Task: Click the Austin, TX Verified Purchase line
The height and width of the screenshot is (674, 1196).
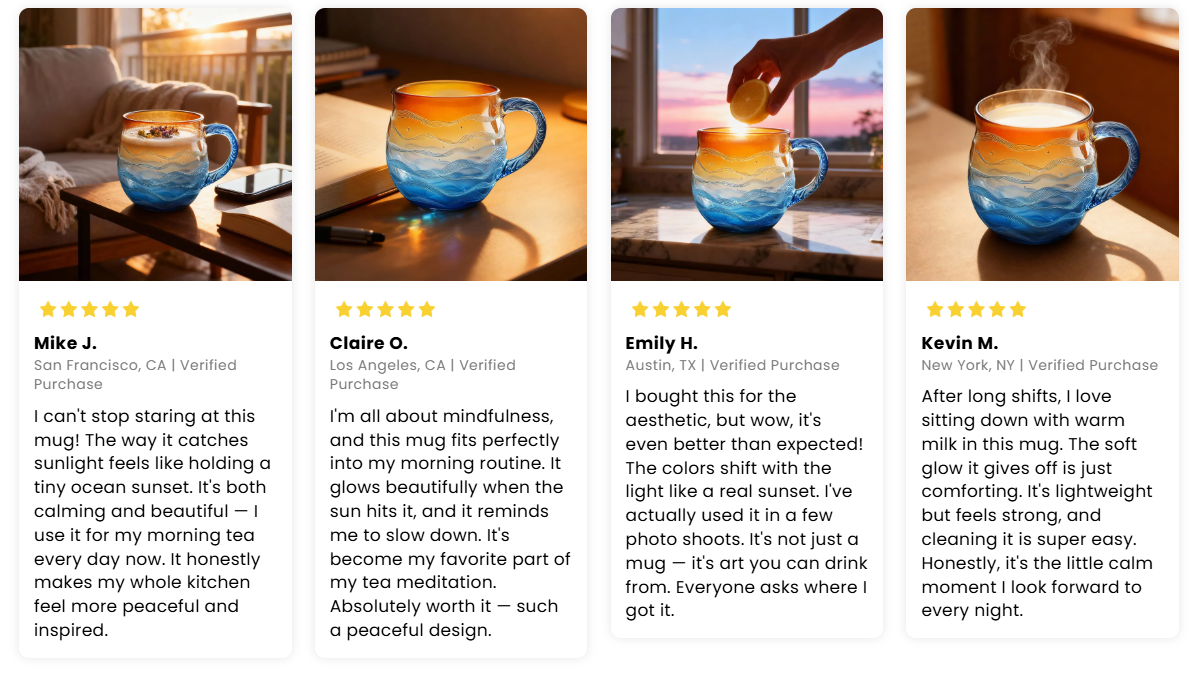Action: click(732, 365)
